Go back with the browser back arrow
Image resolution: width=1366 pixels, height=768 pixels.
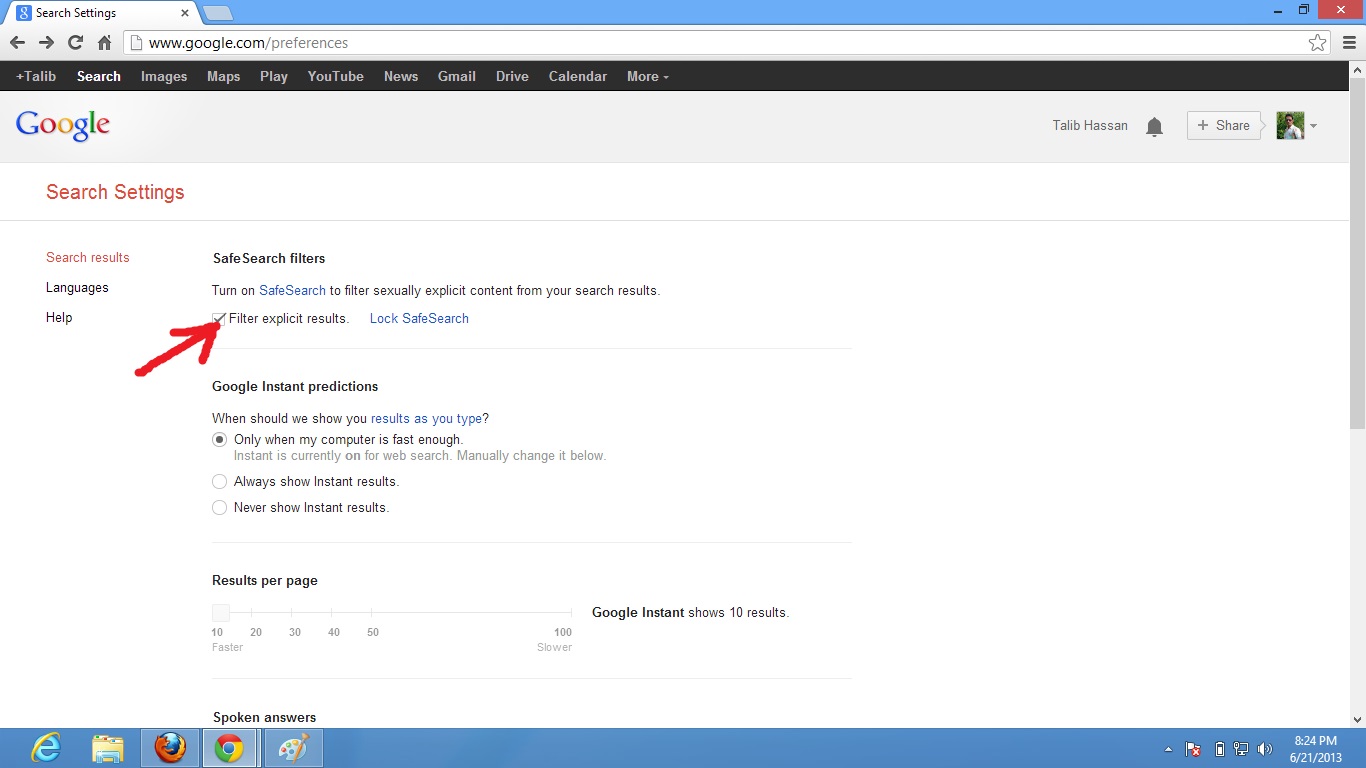17,43
